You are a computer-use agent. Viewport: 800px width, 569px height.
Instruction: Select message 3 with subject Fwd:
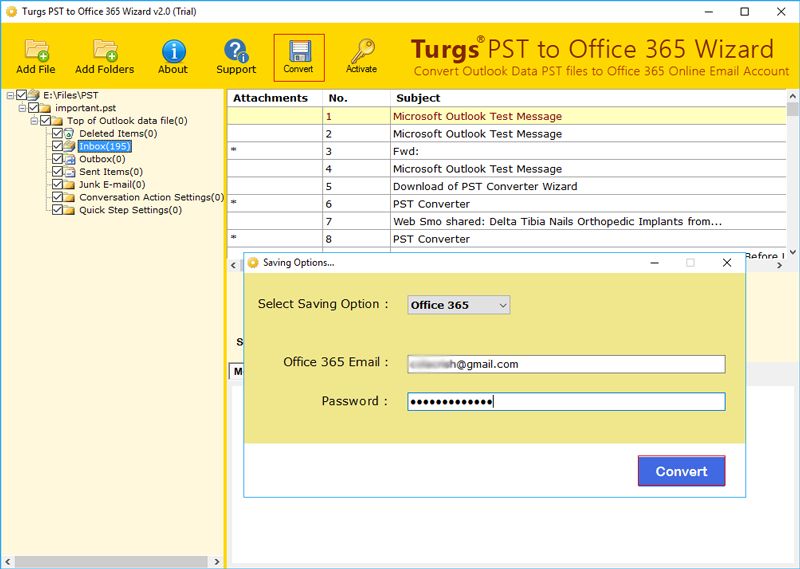tap(507, 151)
